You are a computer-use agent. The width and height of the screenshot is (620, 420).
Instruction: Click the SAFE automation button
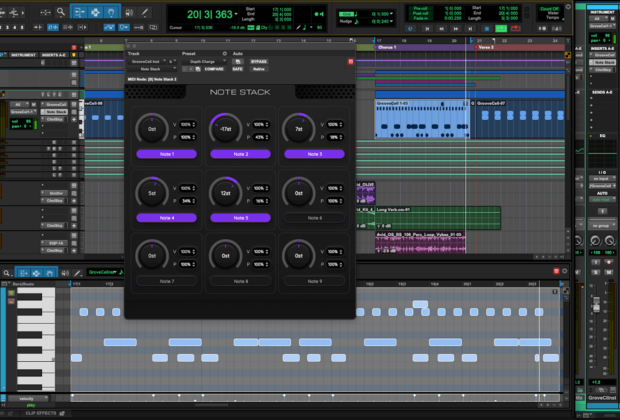tap(238, 69)
